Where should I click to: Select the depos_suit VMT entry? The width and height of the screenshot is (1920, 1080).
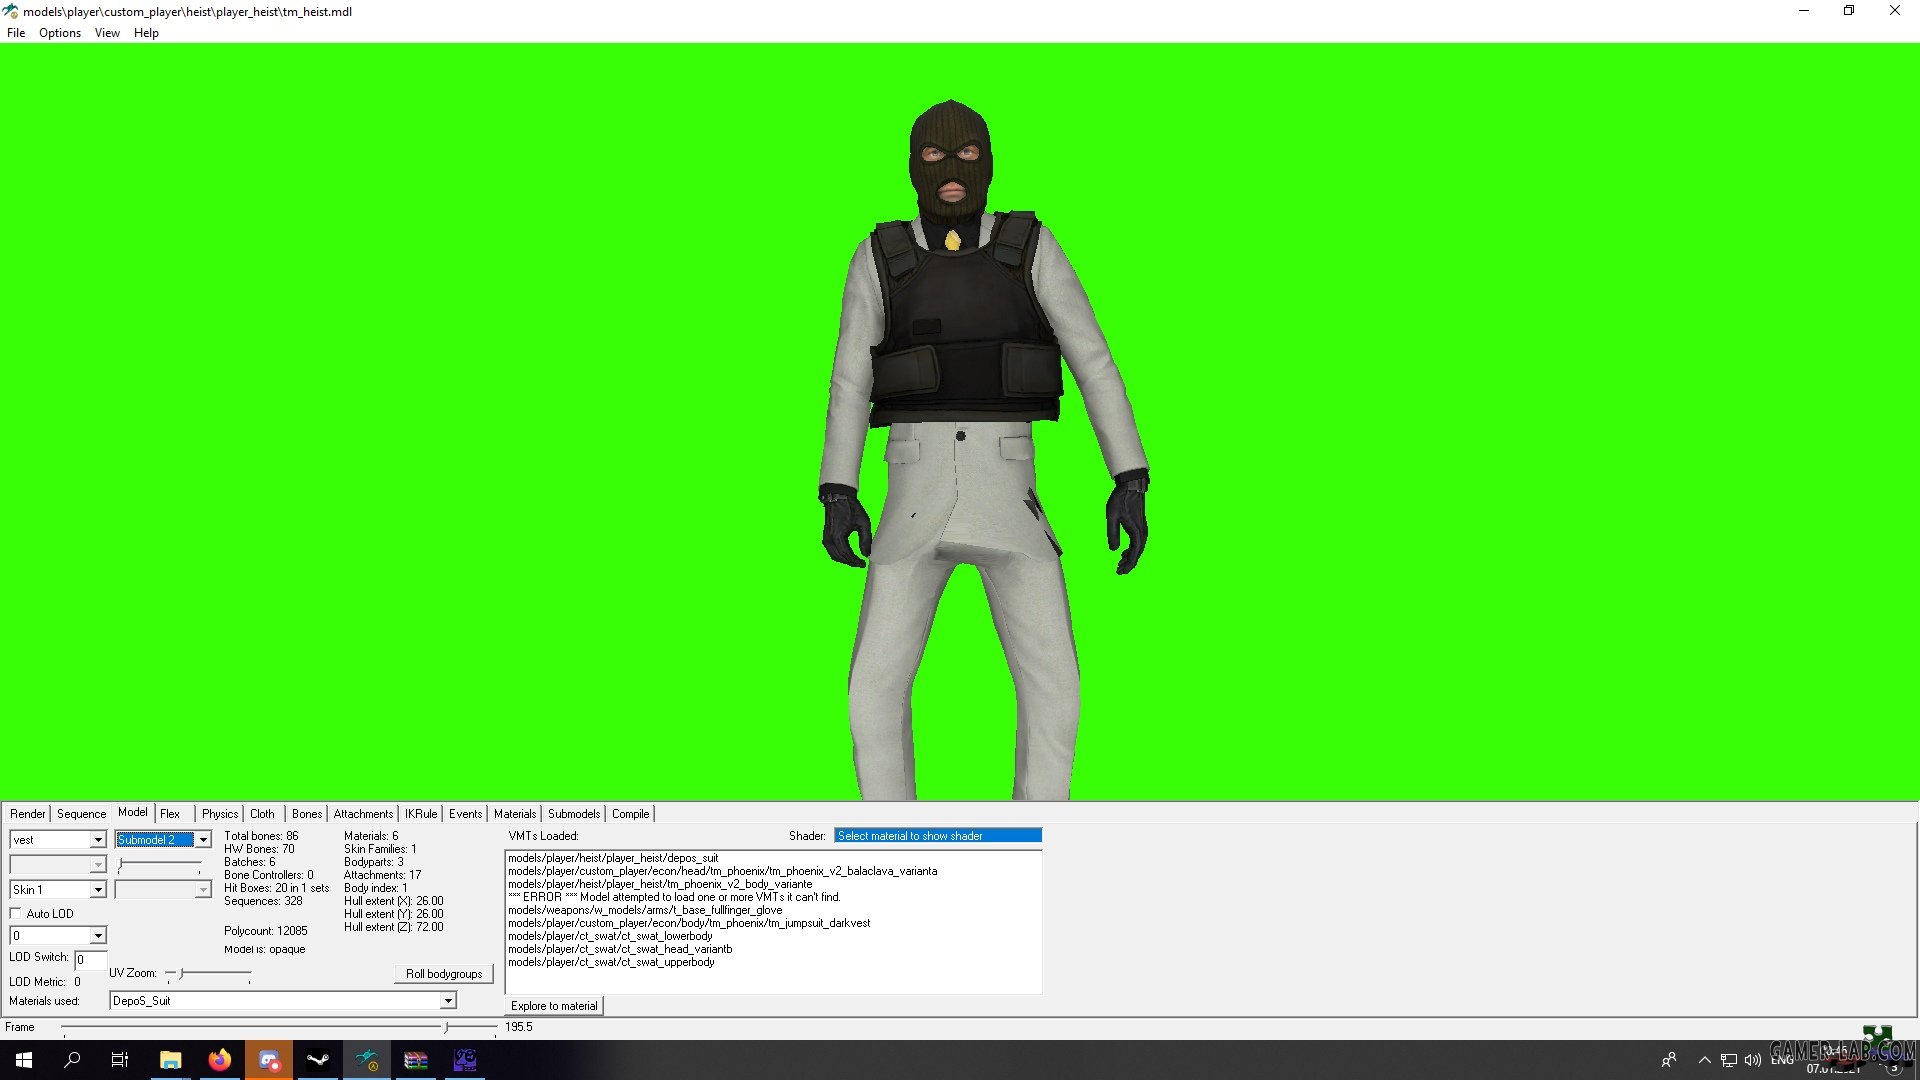[613, 858]
